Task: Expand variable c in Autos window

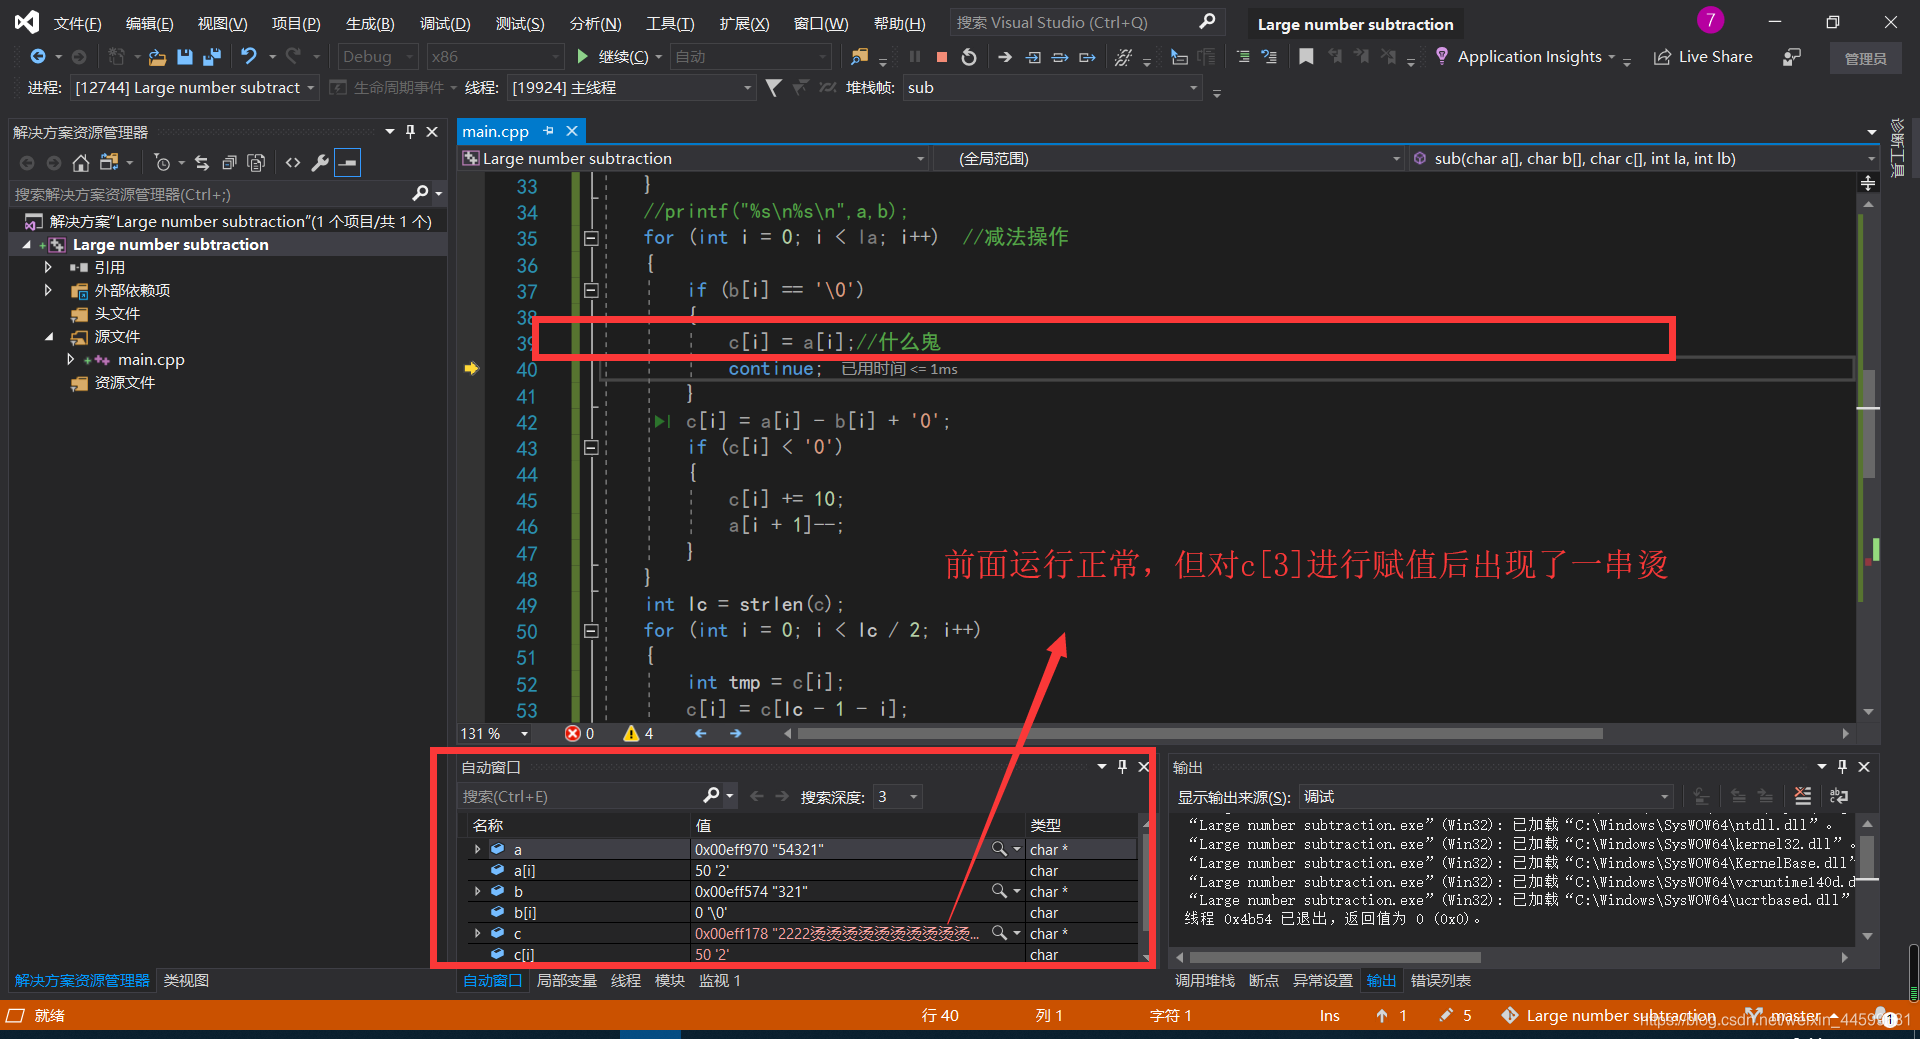Action: click(477, 933)
